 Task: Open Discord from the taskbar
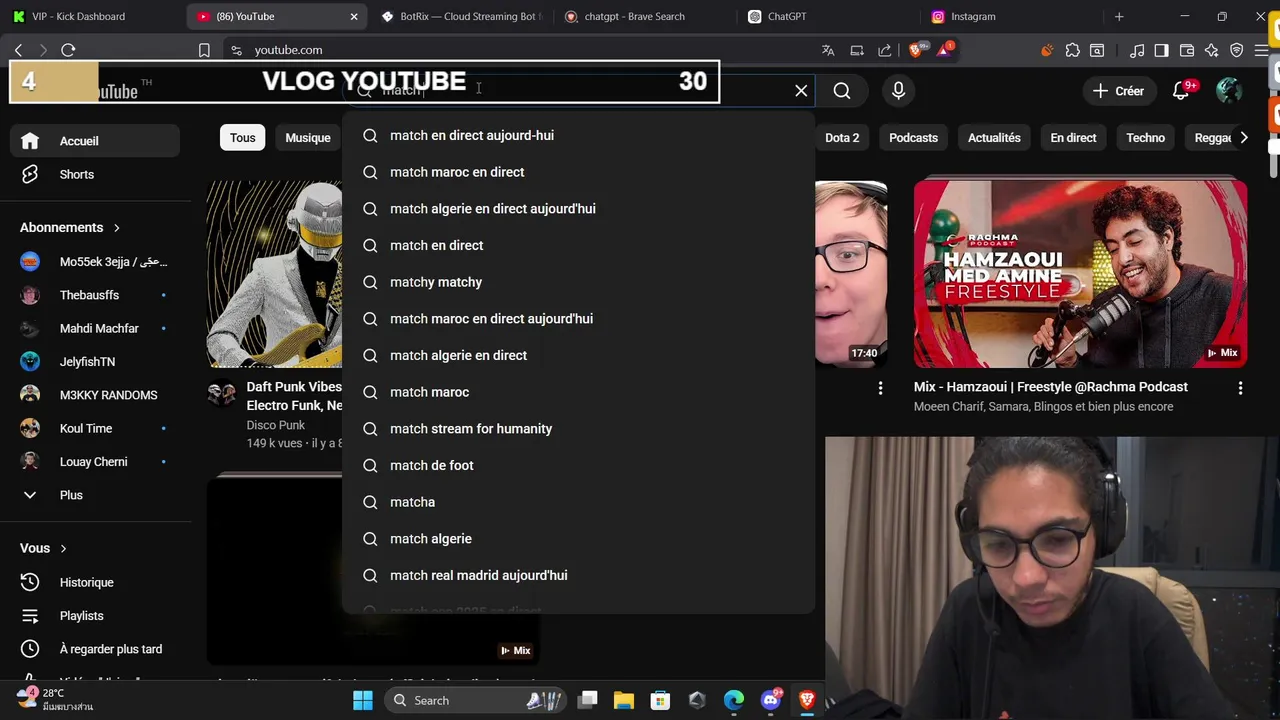point(771,700)
